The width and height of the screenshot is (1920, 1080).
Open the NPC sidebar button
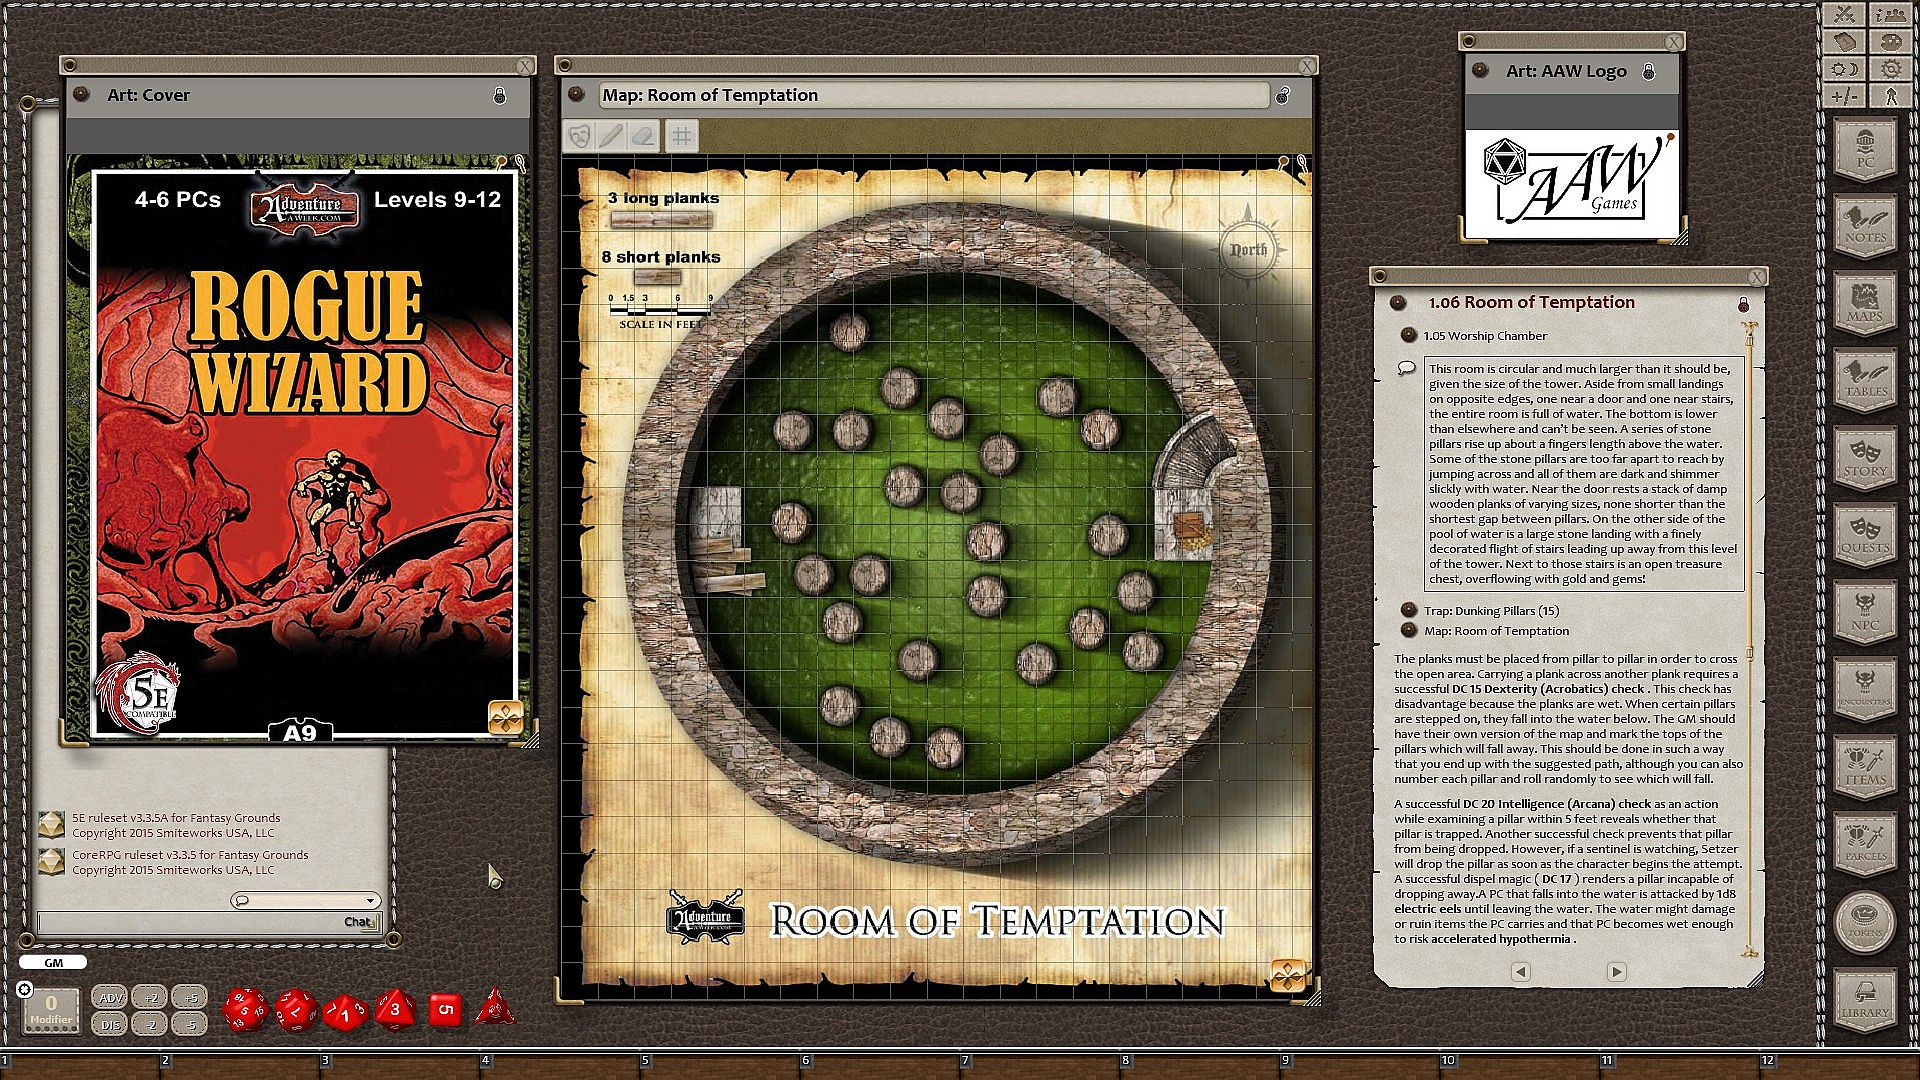click(1864, 611)
